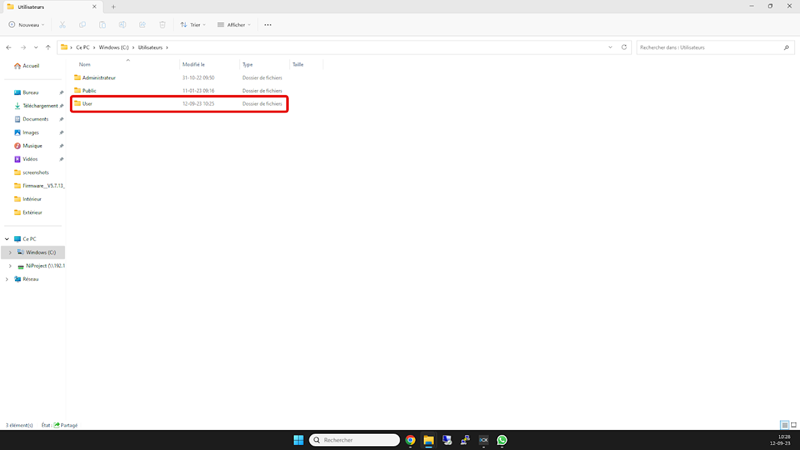This screenshot has width=800, height=450.
Task: Click the Refresh icon beside address bar
Action: pos(624,47)
